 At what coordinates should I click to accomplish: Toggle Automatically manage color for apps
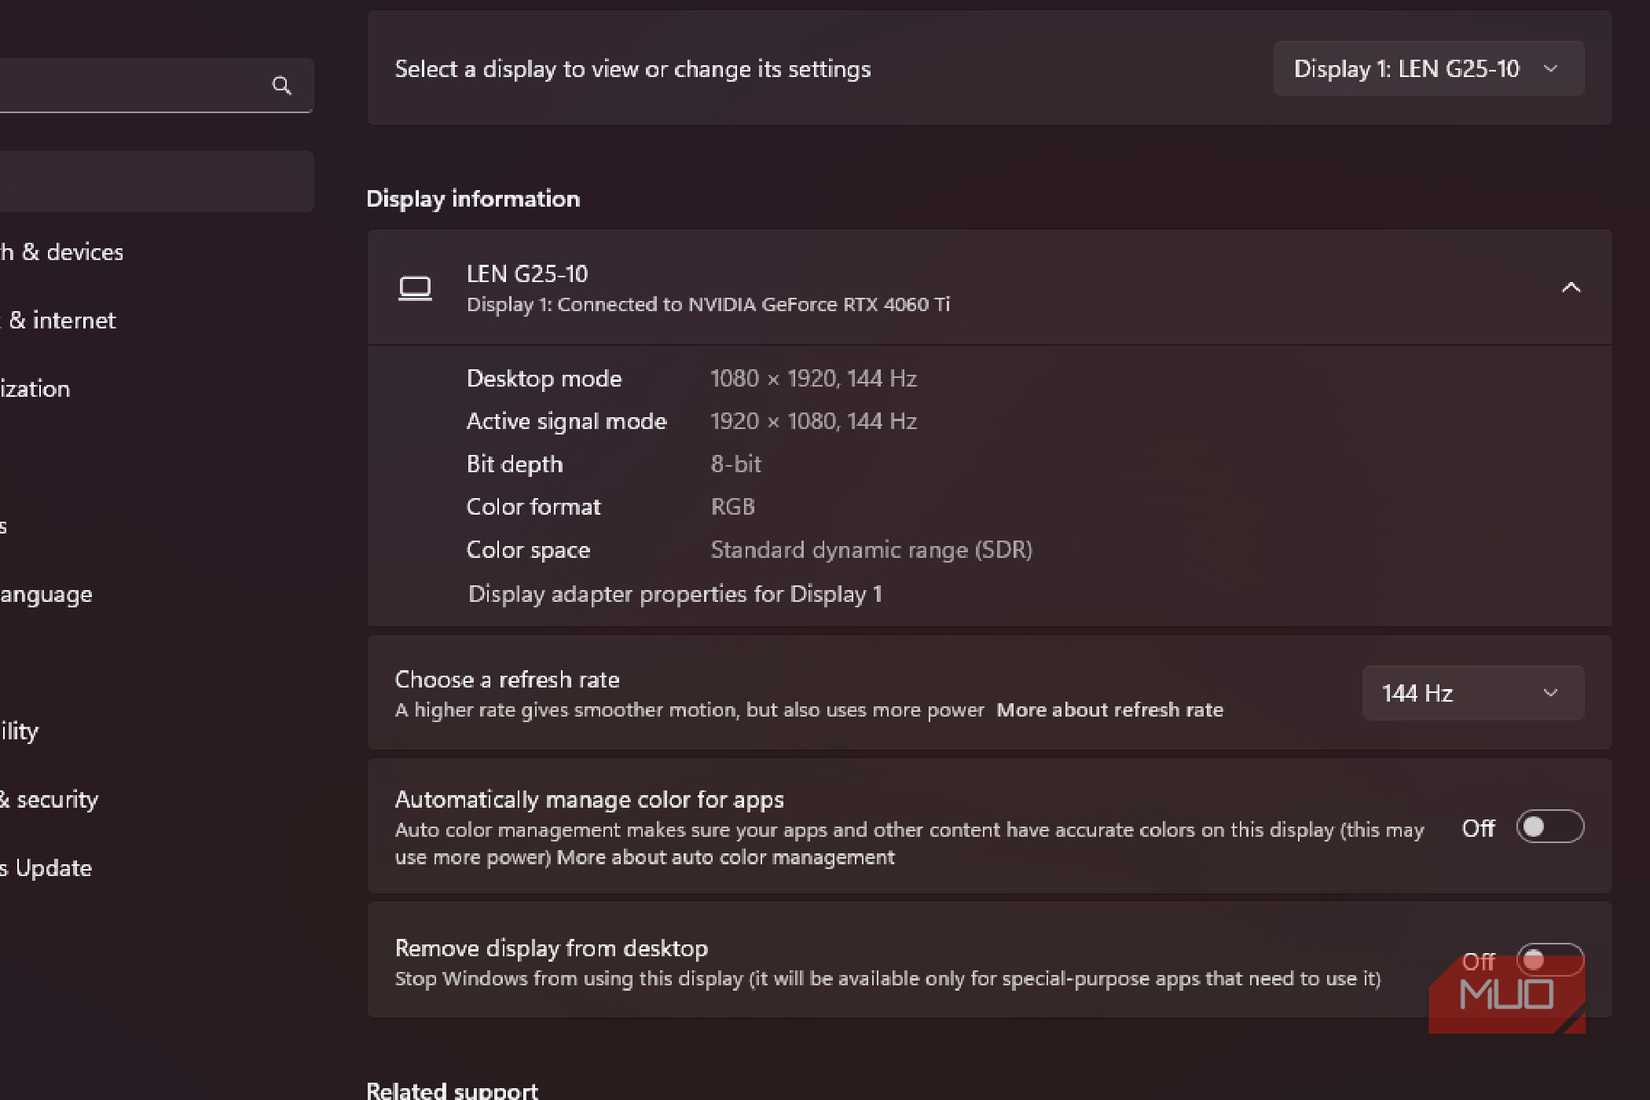tap(1550, 827)
